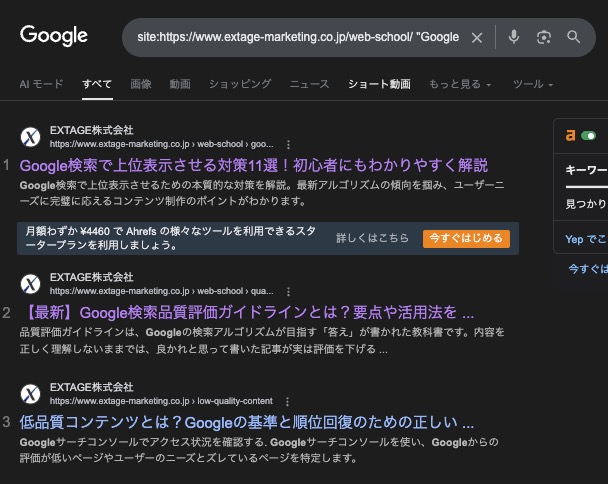Open three-dot menu of low-quality-content result
This screenshot has height=484, width=608.
point(287,402)
